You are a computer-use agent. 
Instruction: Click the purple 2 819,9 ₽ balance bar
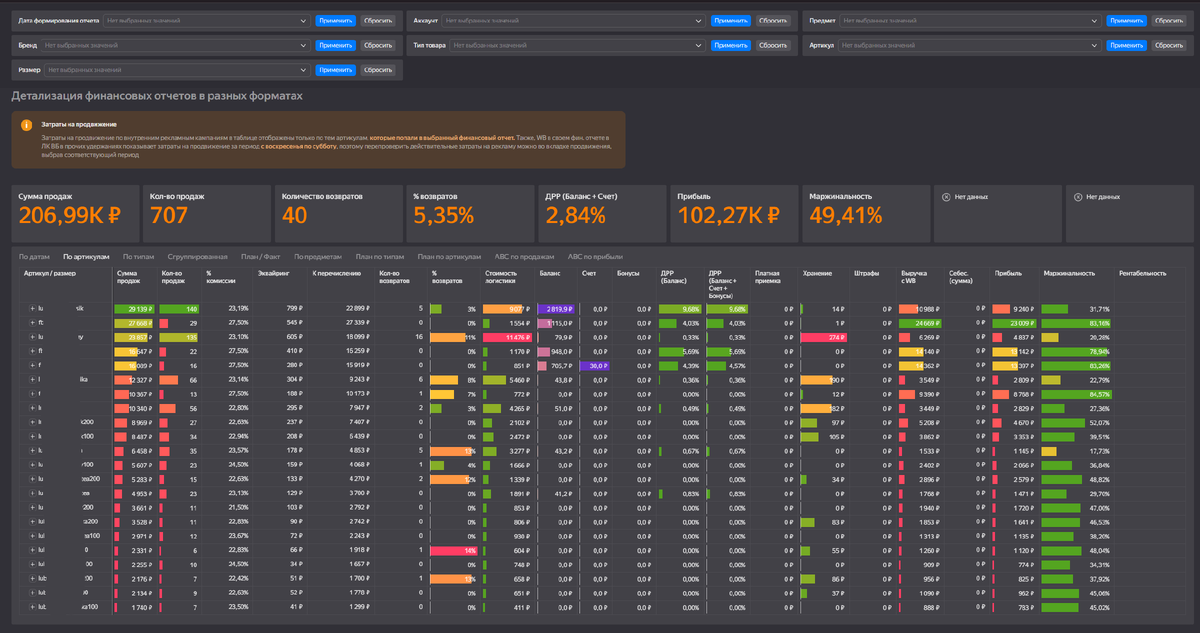tap(555, 309)
